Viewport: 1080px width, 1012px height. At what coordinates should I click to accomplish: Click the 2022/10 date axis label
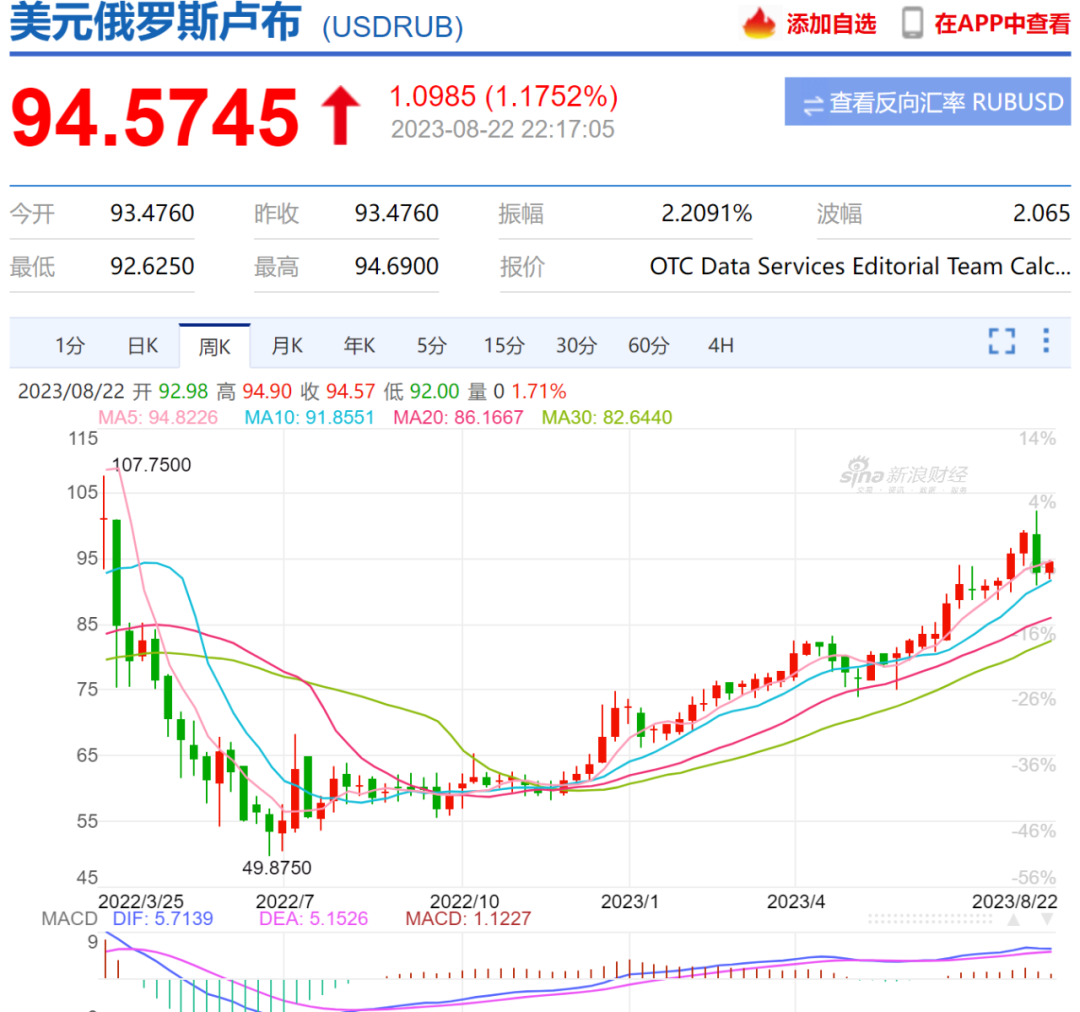point(464,902)
